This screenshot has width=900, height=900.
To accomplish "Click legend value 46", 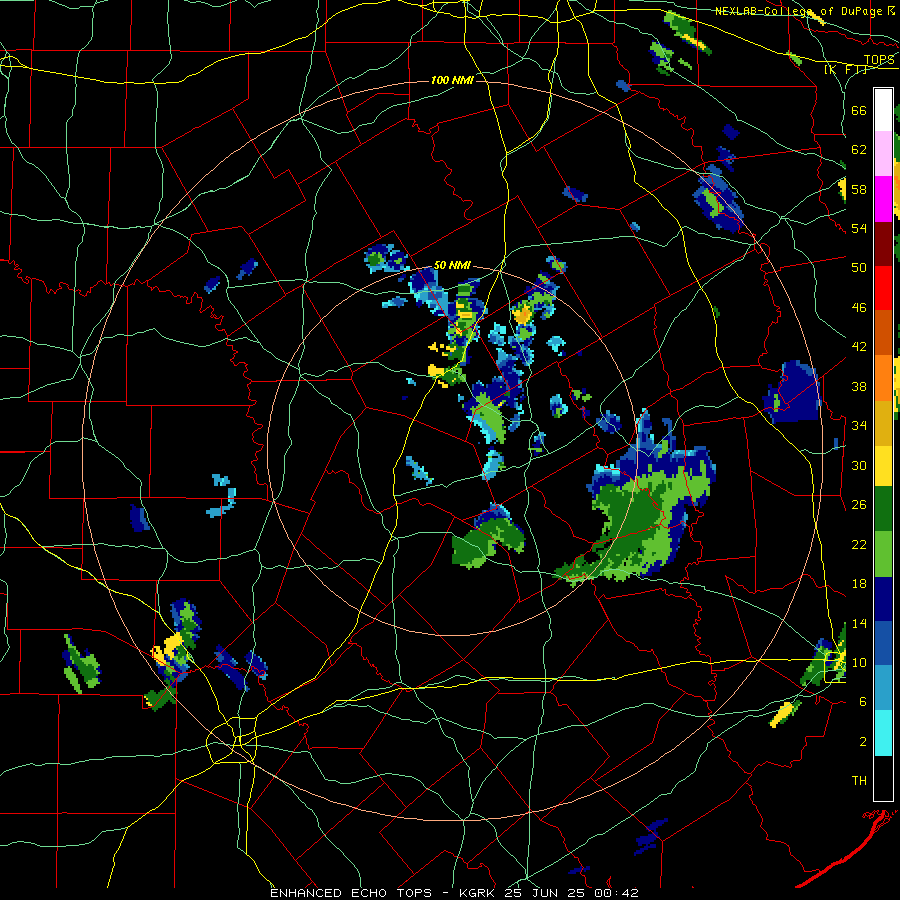I will tap(859, 308).
